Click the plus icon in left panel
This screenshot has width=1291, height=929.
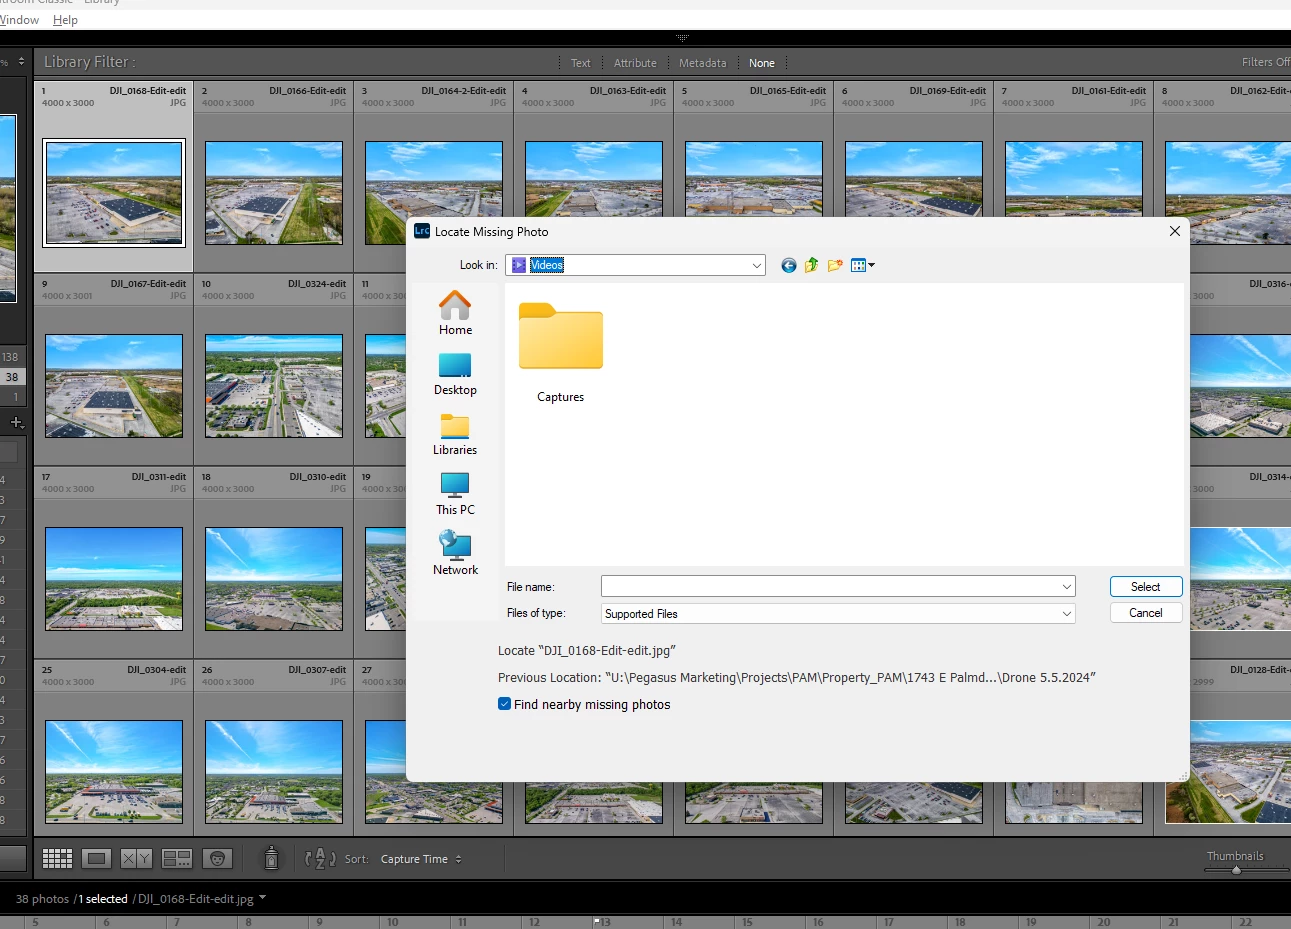16,422
